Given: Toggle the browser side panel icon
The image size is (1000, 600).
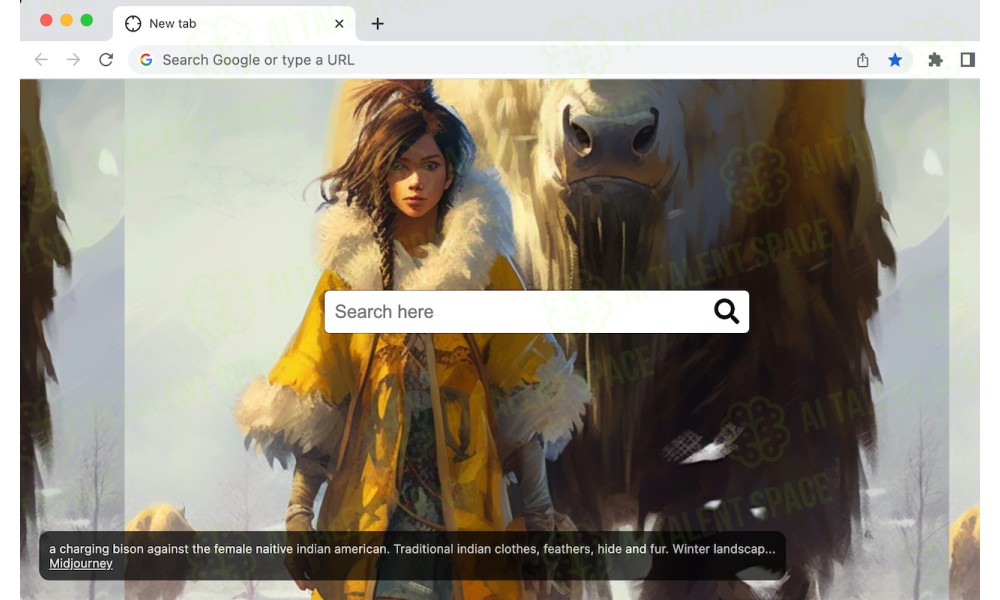Looking at the screenshot, I should [967, 60].
